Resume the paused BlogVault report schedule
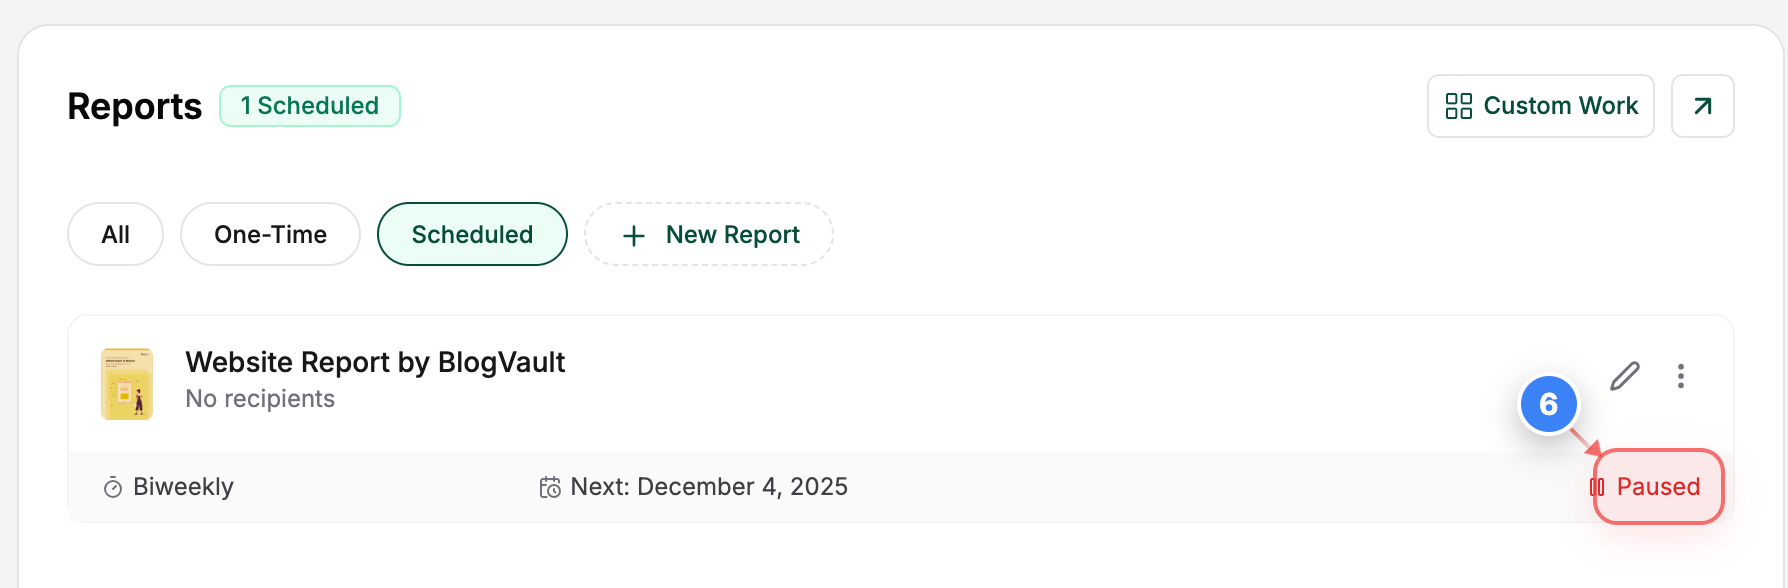The width and height of the screenshot is (1788, 588). (1657, 487)
